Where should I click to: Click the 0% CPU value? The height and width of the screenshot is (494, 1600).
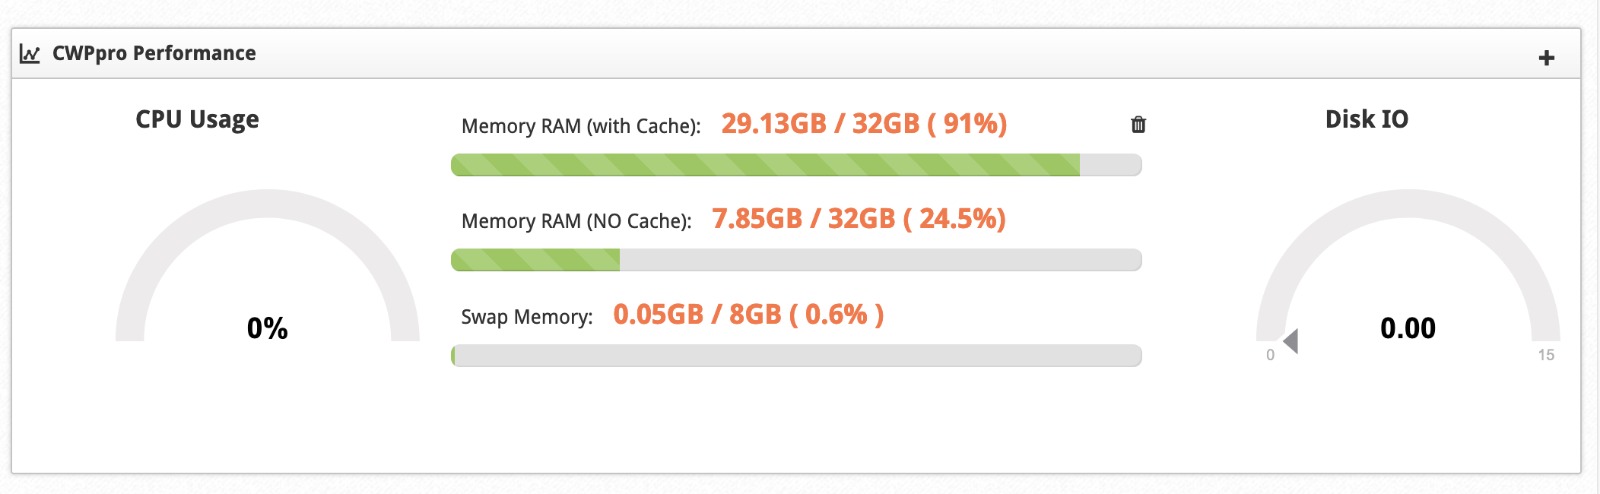267,328
